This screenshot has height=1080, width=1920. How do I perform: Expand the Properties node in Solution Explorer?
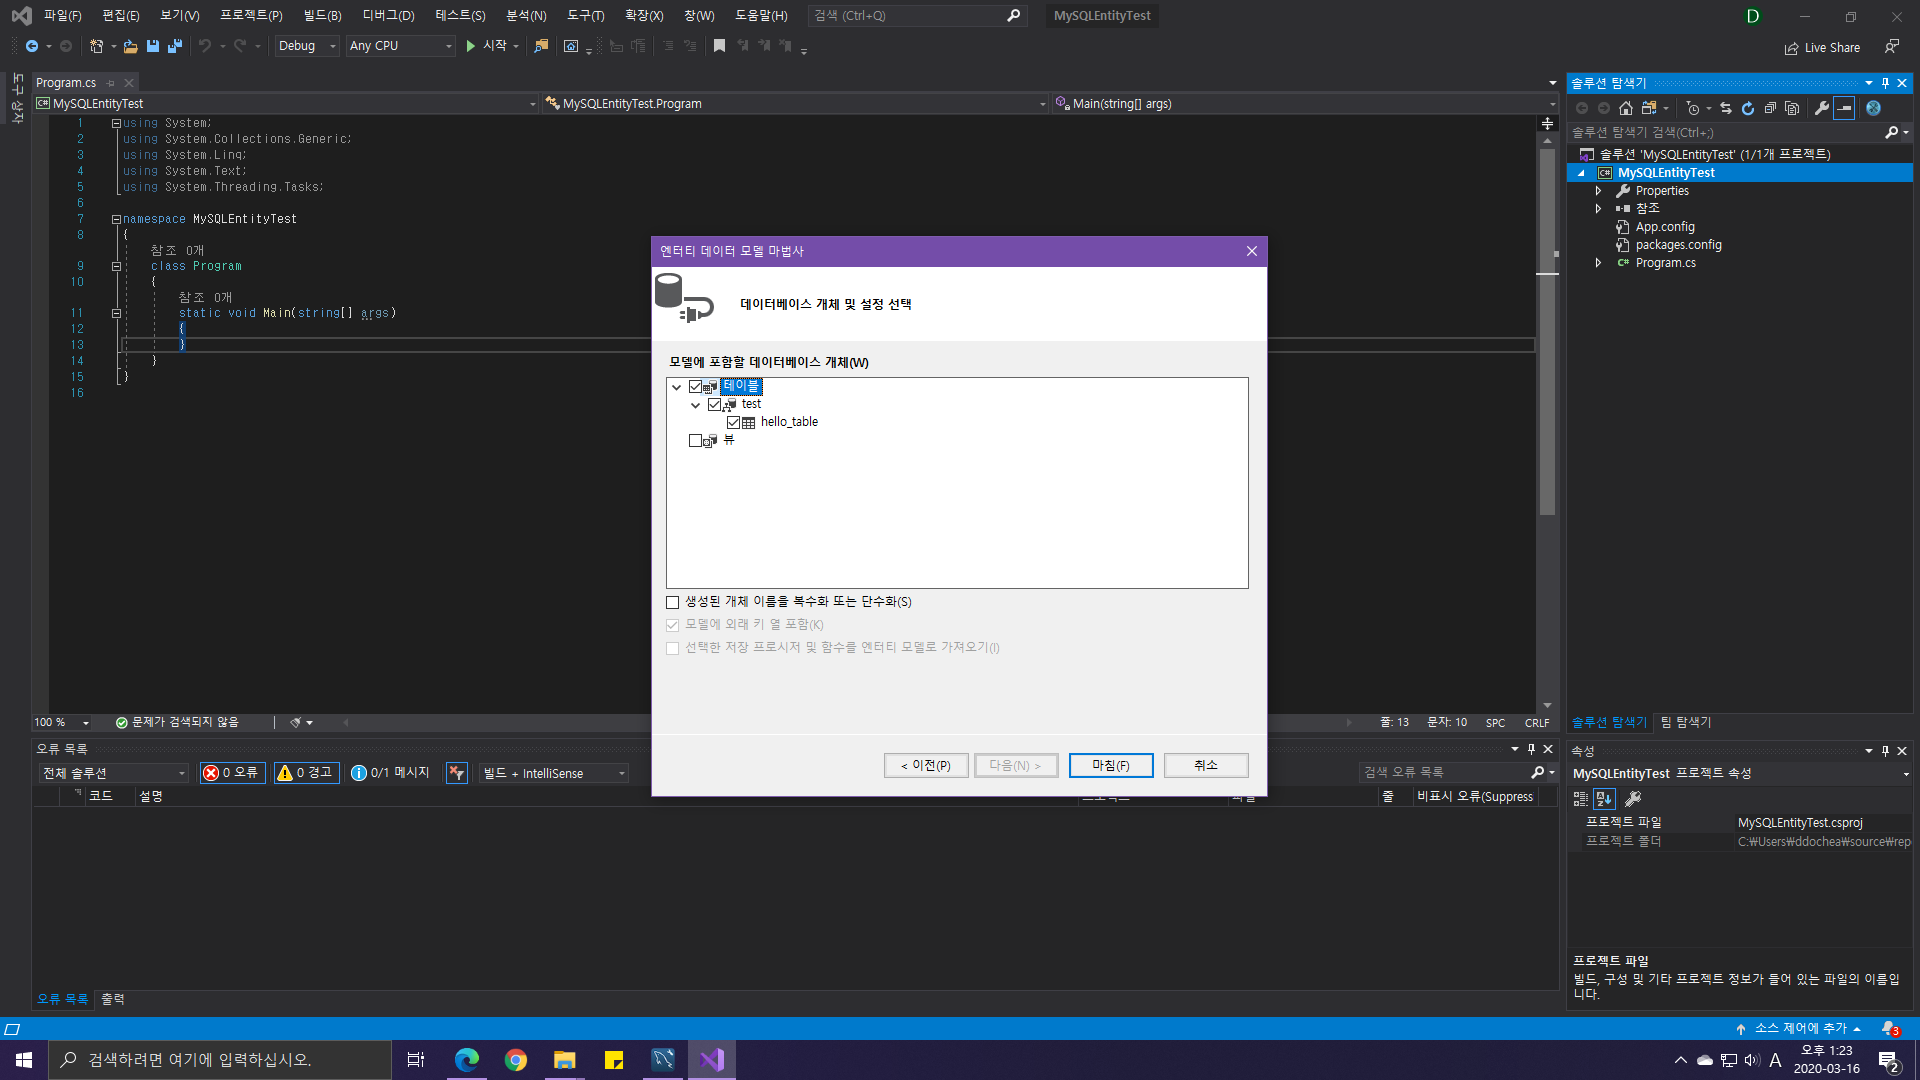(1598, 191)
